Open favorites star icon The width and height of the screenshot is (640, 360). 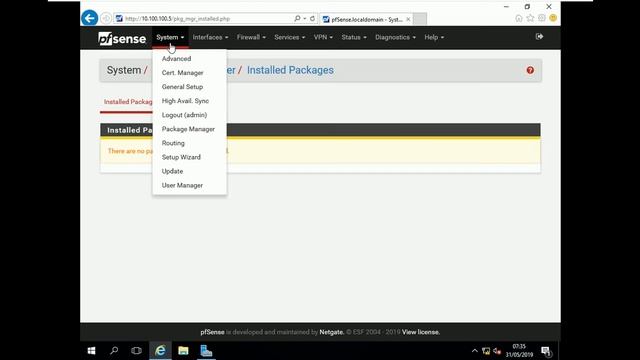[x=530, y=18]
